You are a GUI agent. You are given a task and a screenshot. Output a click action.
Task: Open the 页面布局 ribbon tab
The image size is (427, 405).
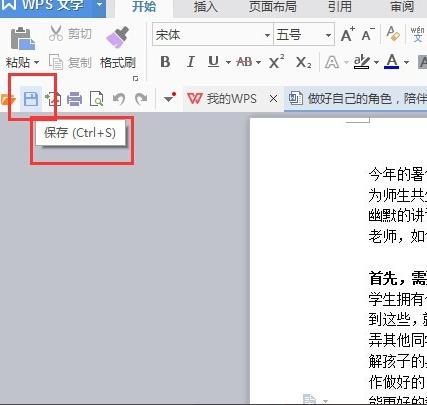pyautogui.click(x=273, y=7)
